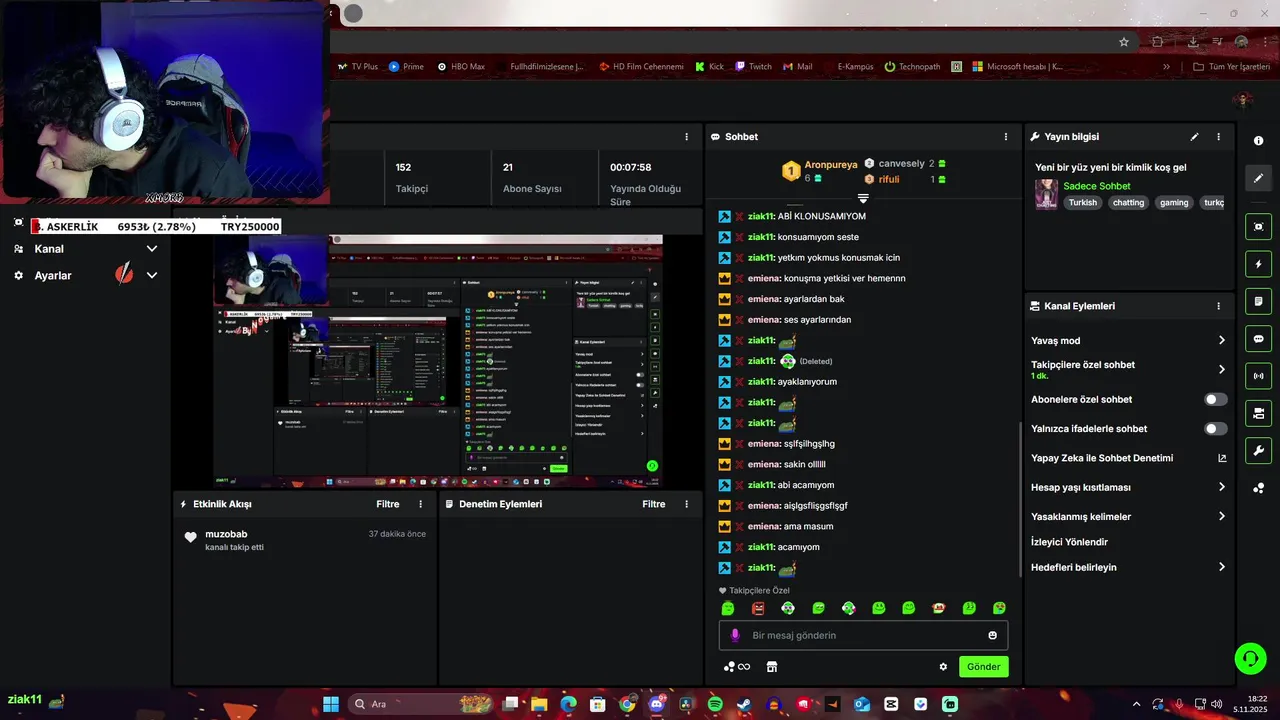Screen dimensions: 1280x720
Task: Open the stats panel three-dot menu
Action: tap(686, 137)
